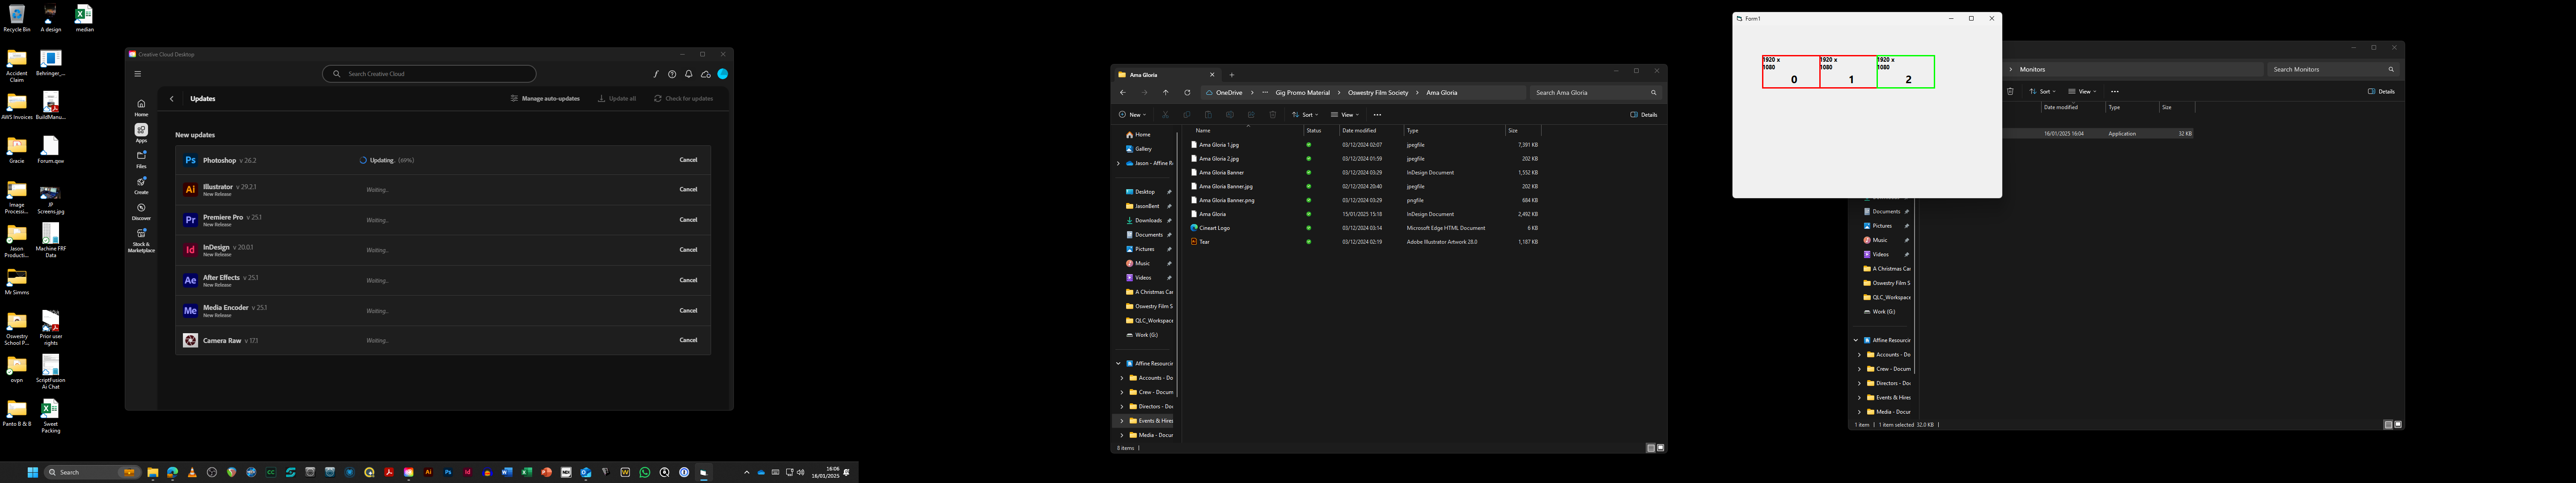Select monitor 2 green box in Form1

(1906, 72)
